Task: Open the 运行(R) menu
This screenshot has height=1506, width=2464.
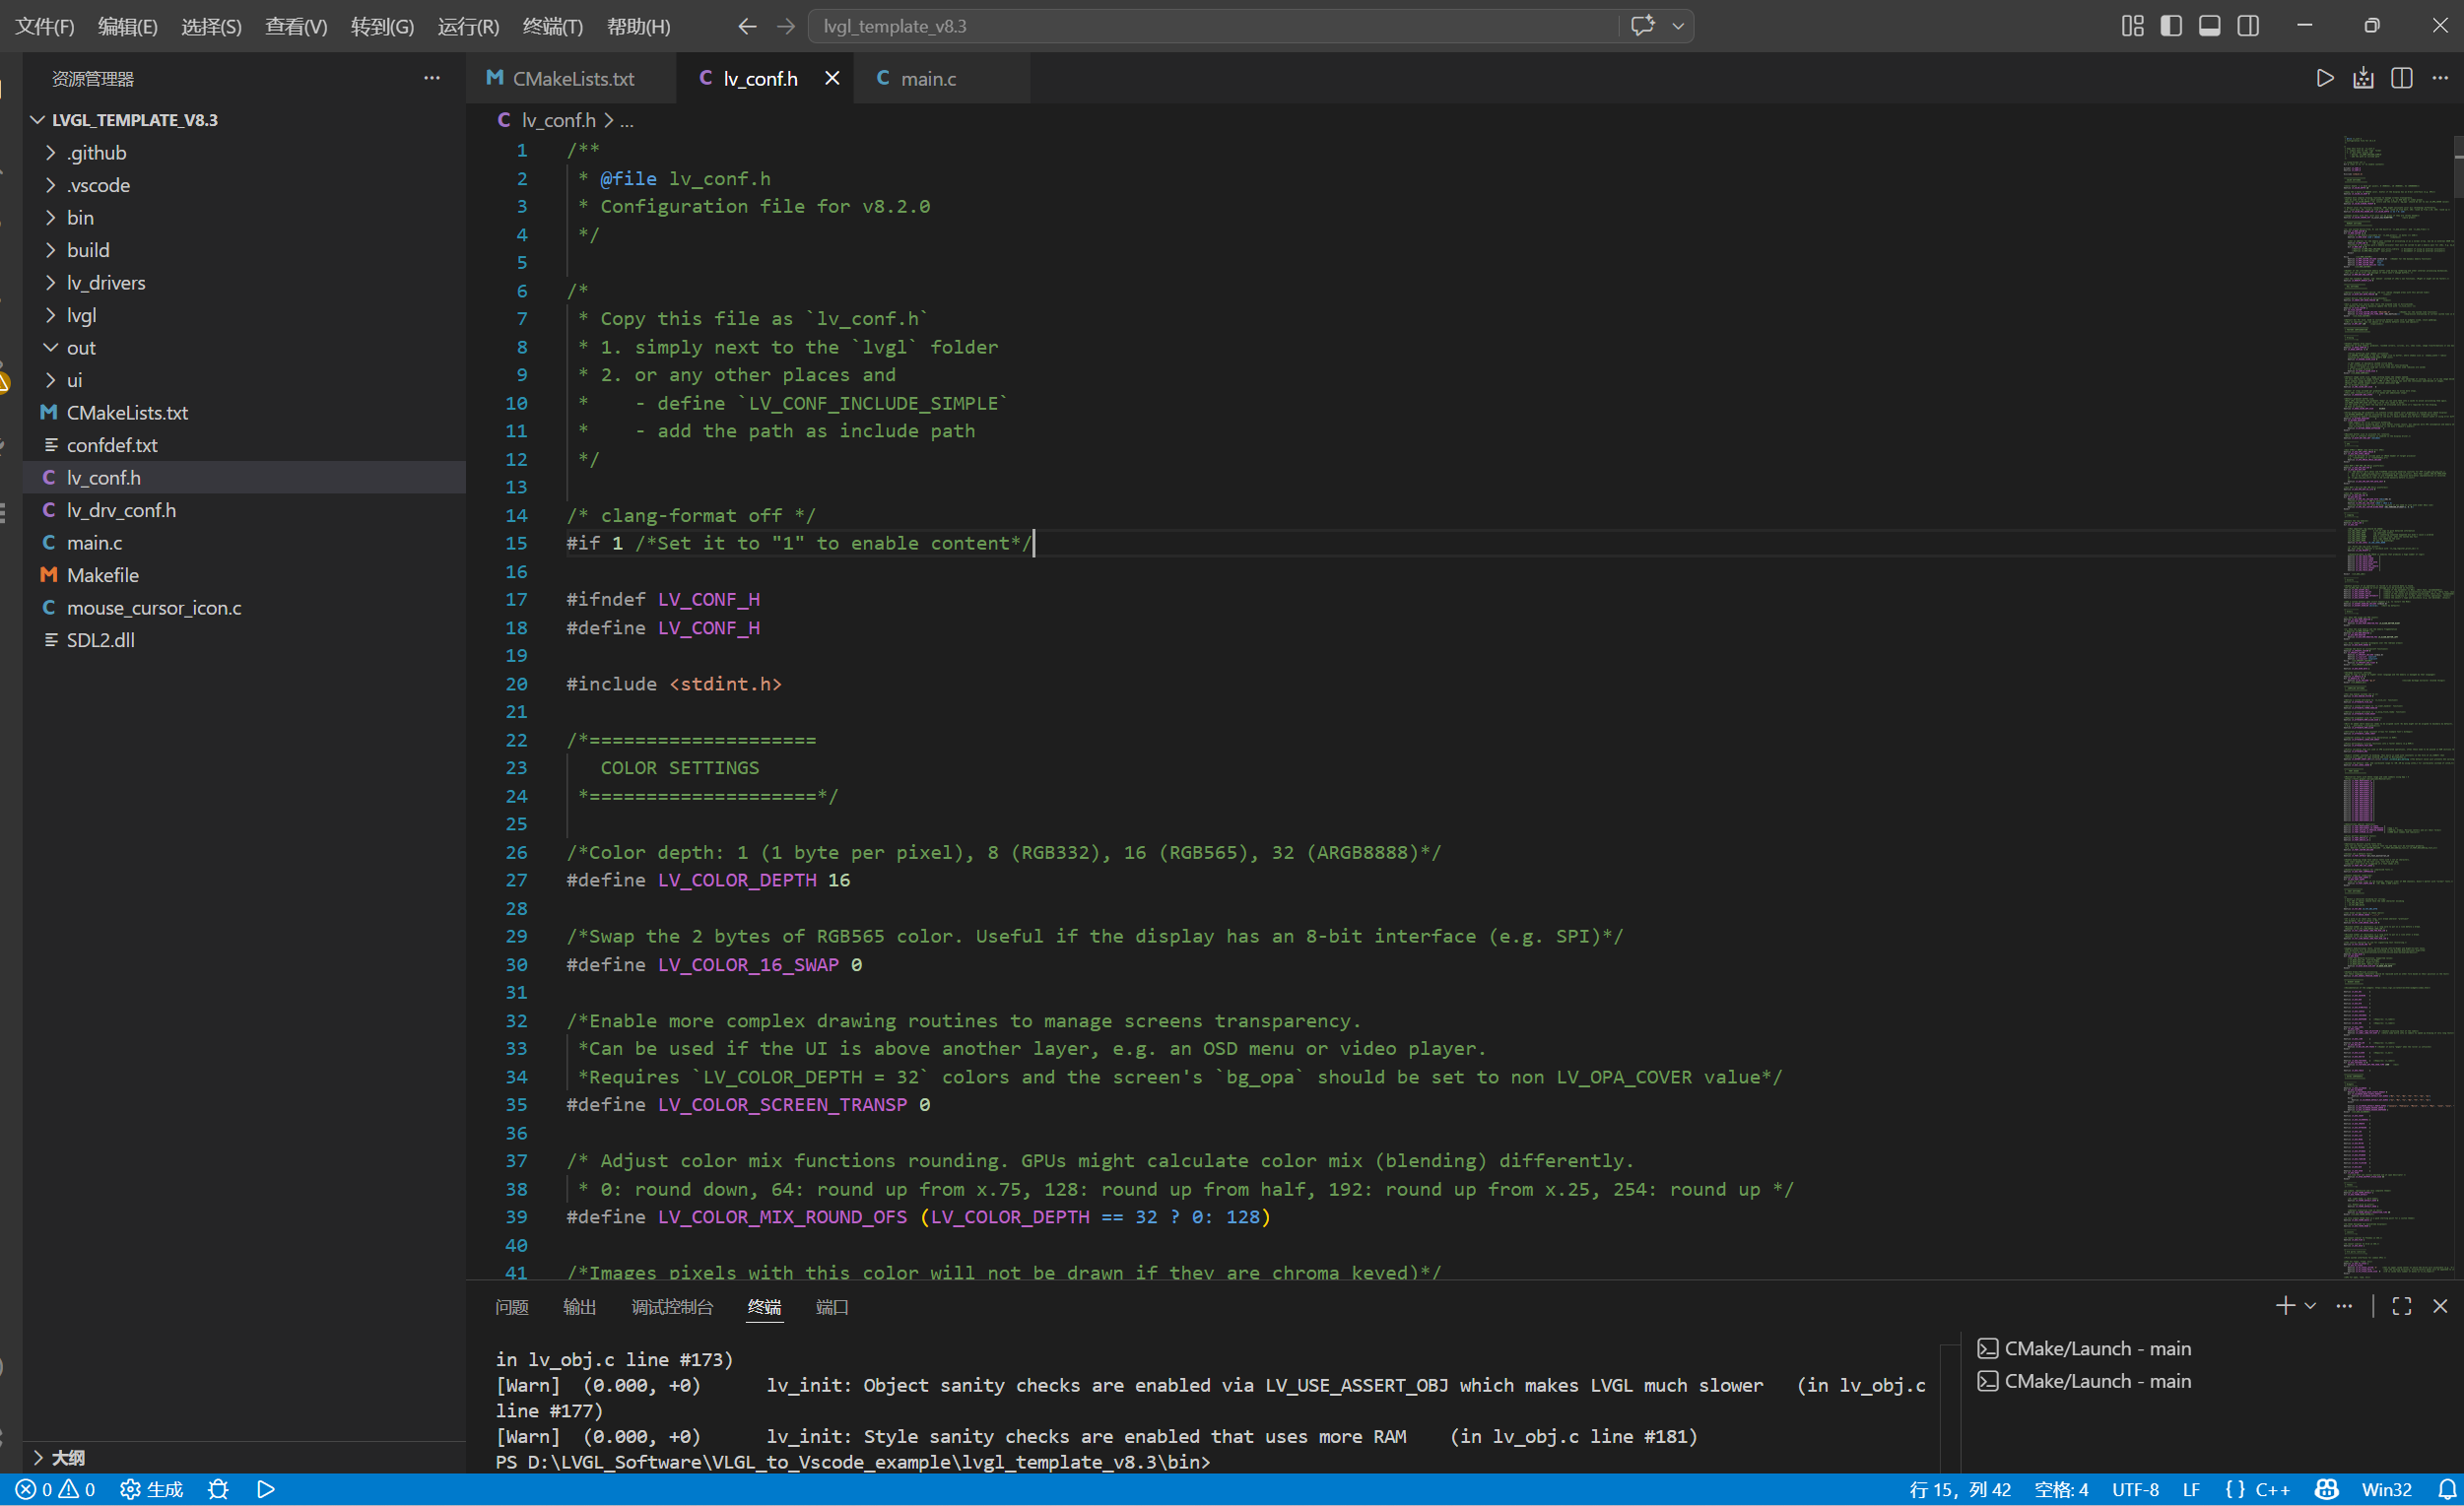Action: tap(469, 26)
